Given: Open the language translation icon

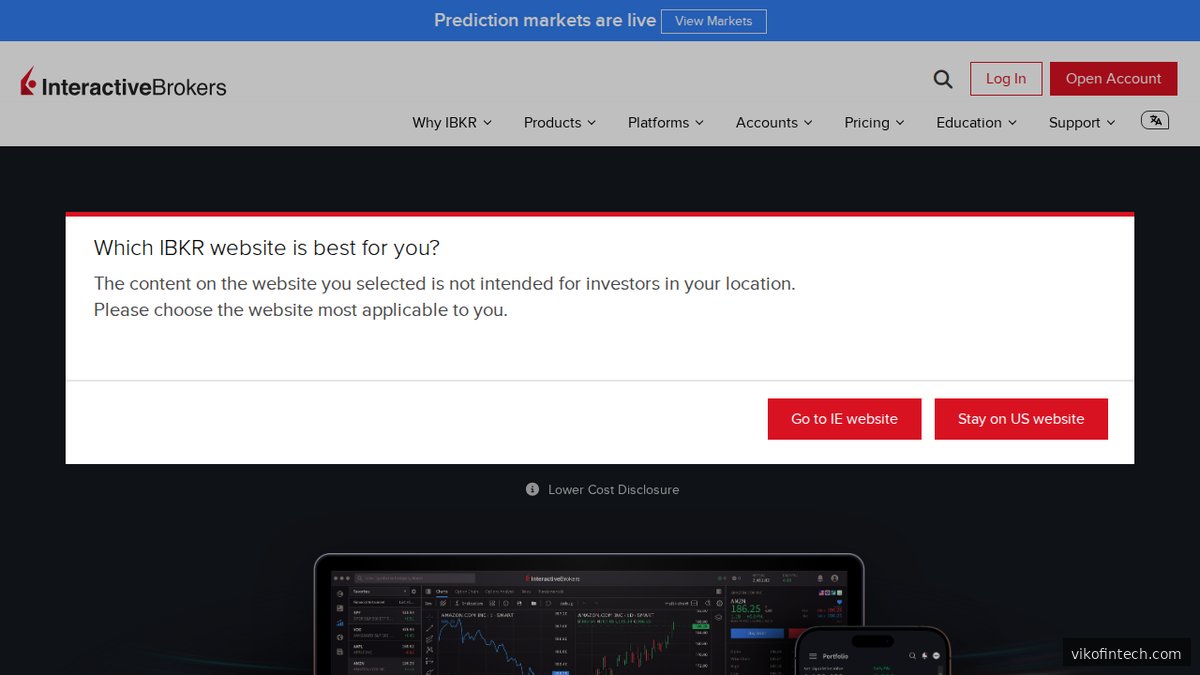Looking at the screenshot, I should 1154,120.
